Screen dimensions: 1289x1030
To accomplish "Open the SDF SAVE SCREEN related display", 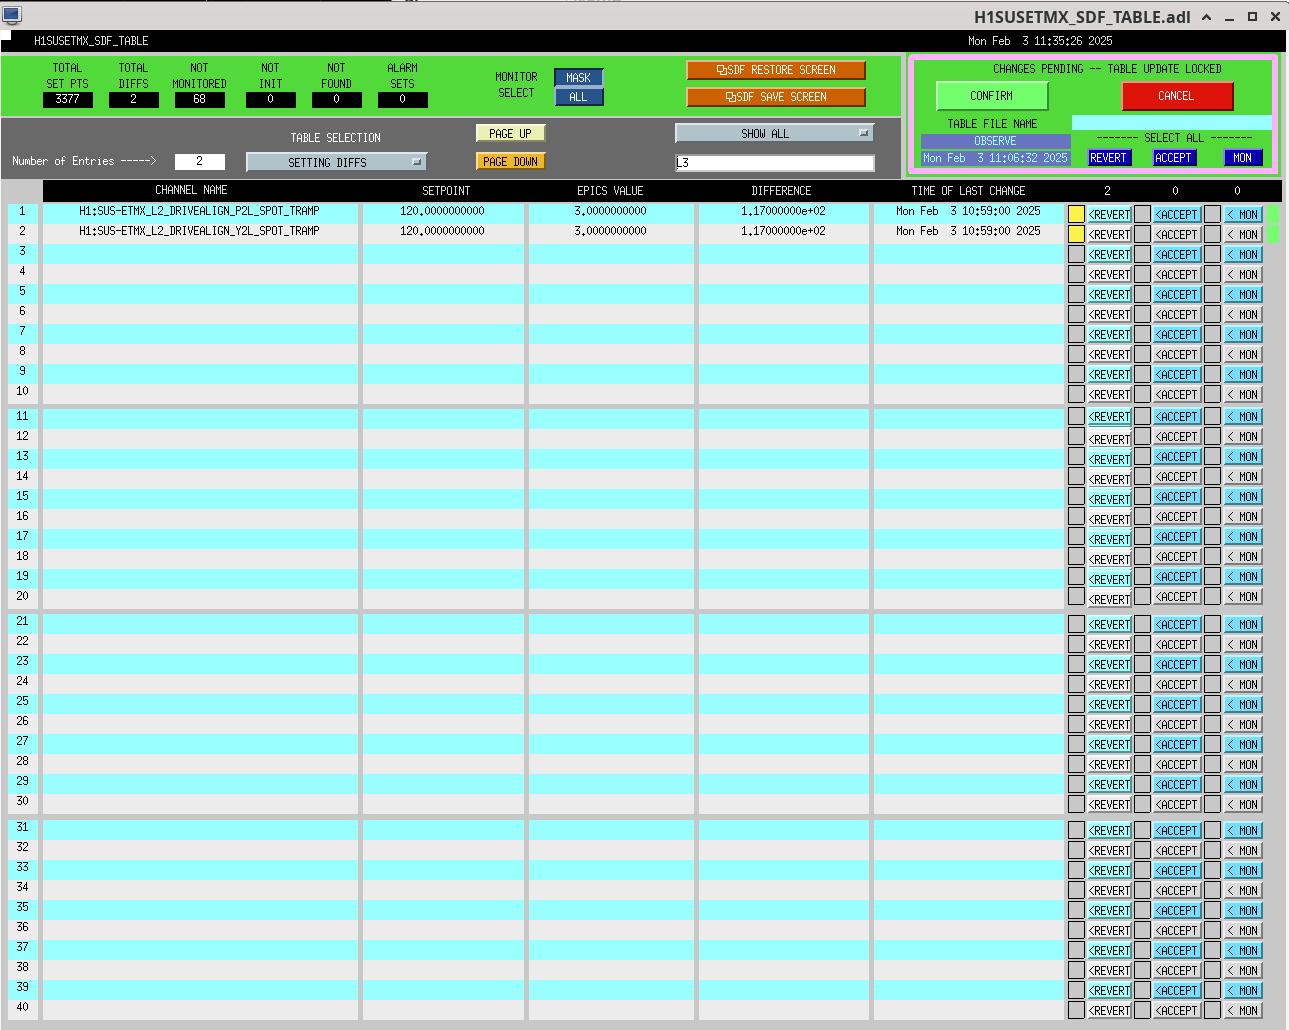I will click(x=776, y=97).
